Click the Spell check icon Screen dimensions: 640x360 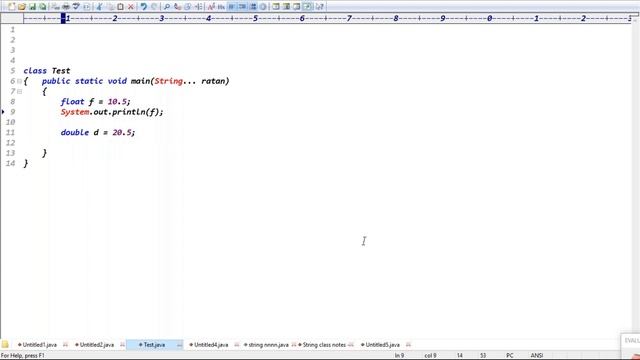click(x=76, y=7)
